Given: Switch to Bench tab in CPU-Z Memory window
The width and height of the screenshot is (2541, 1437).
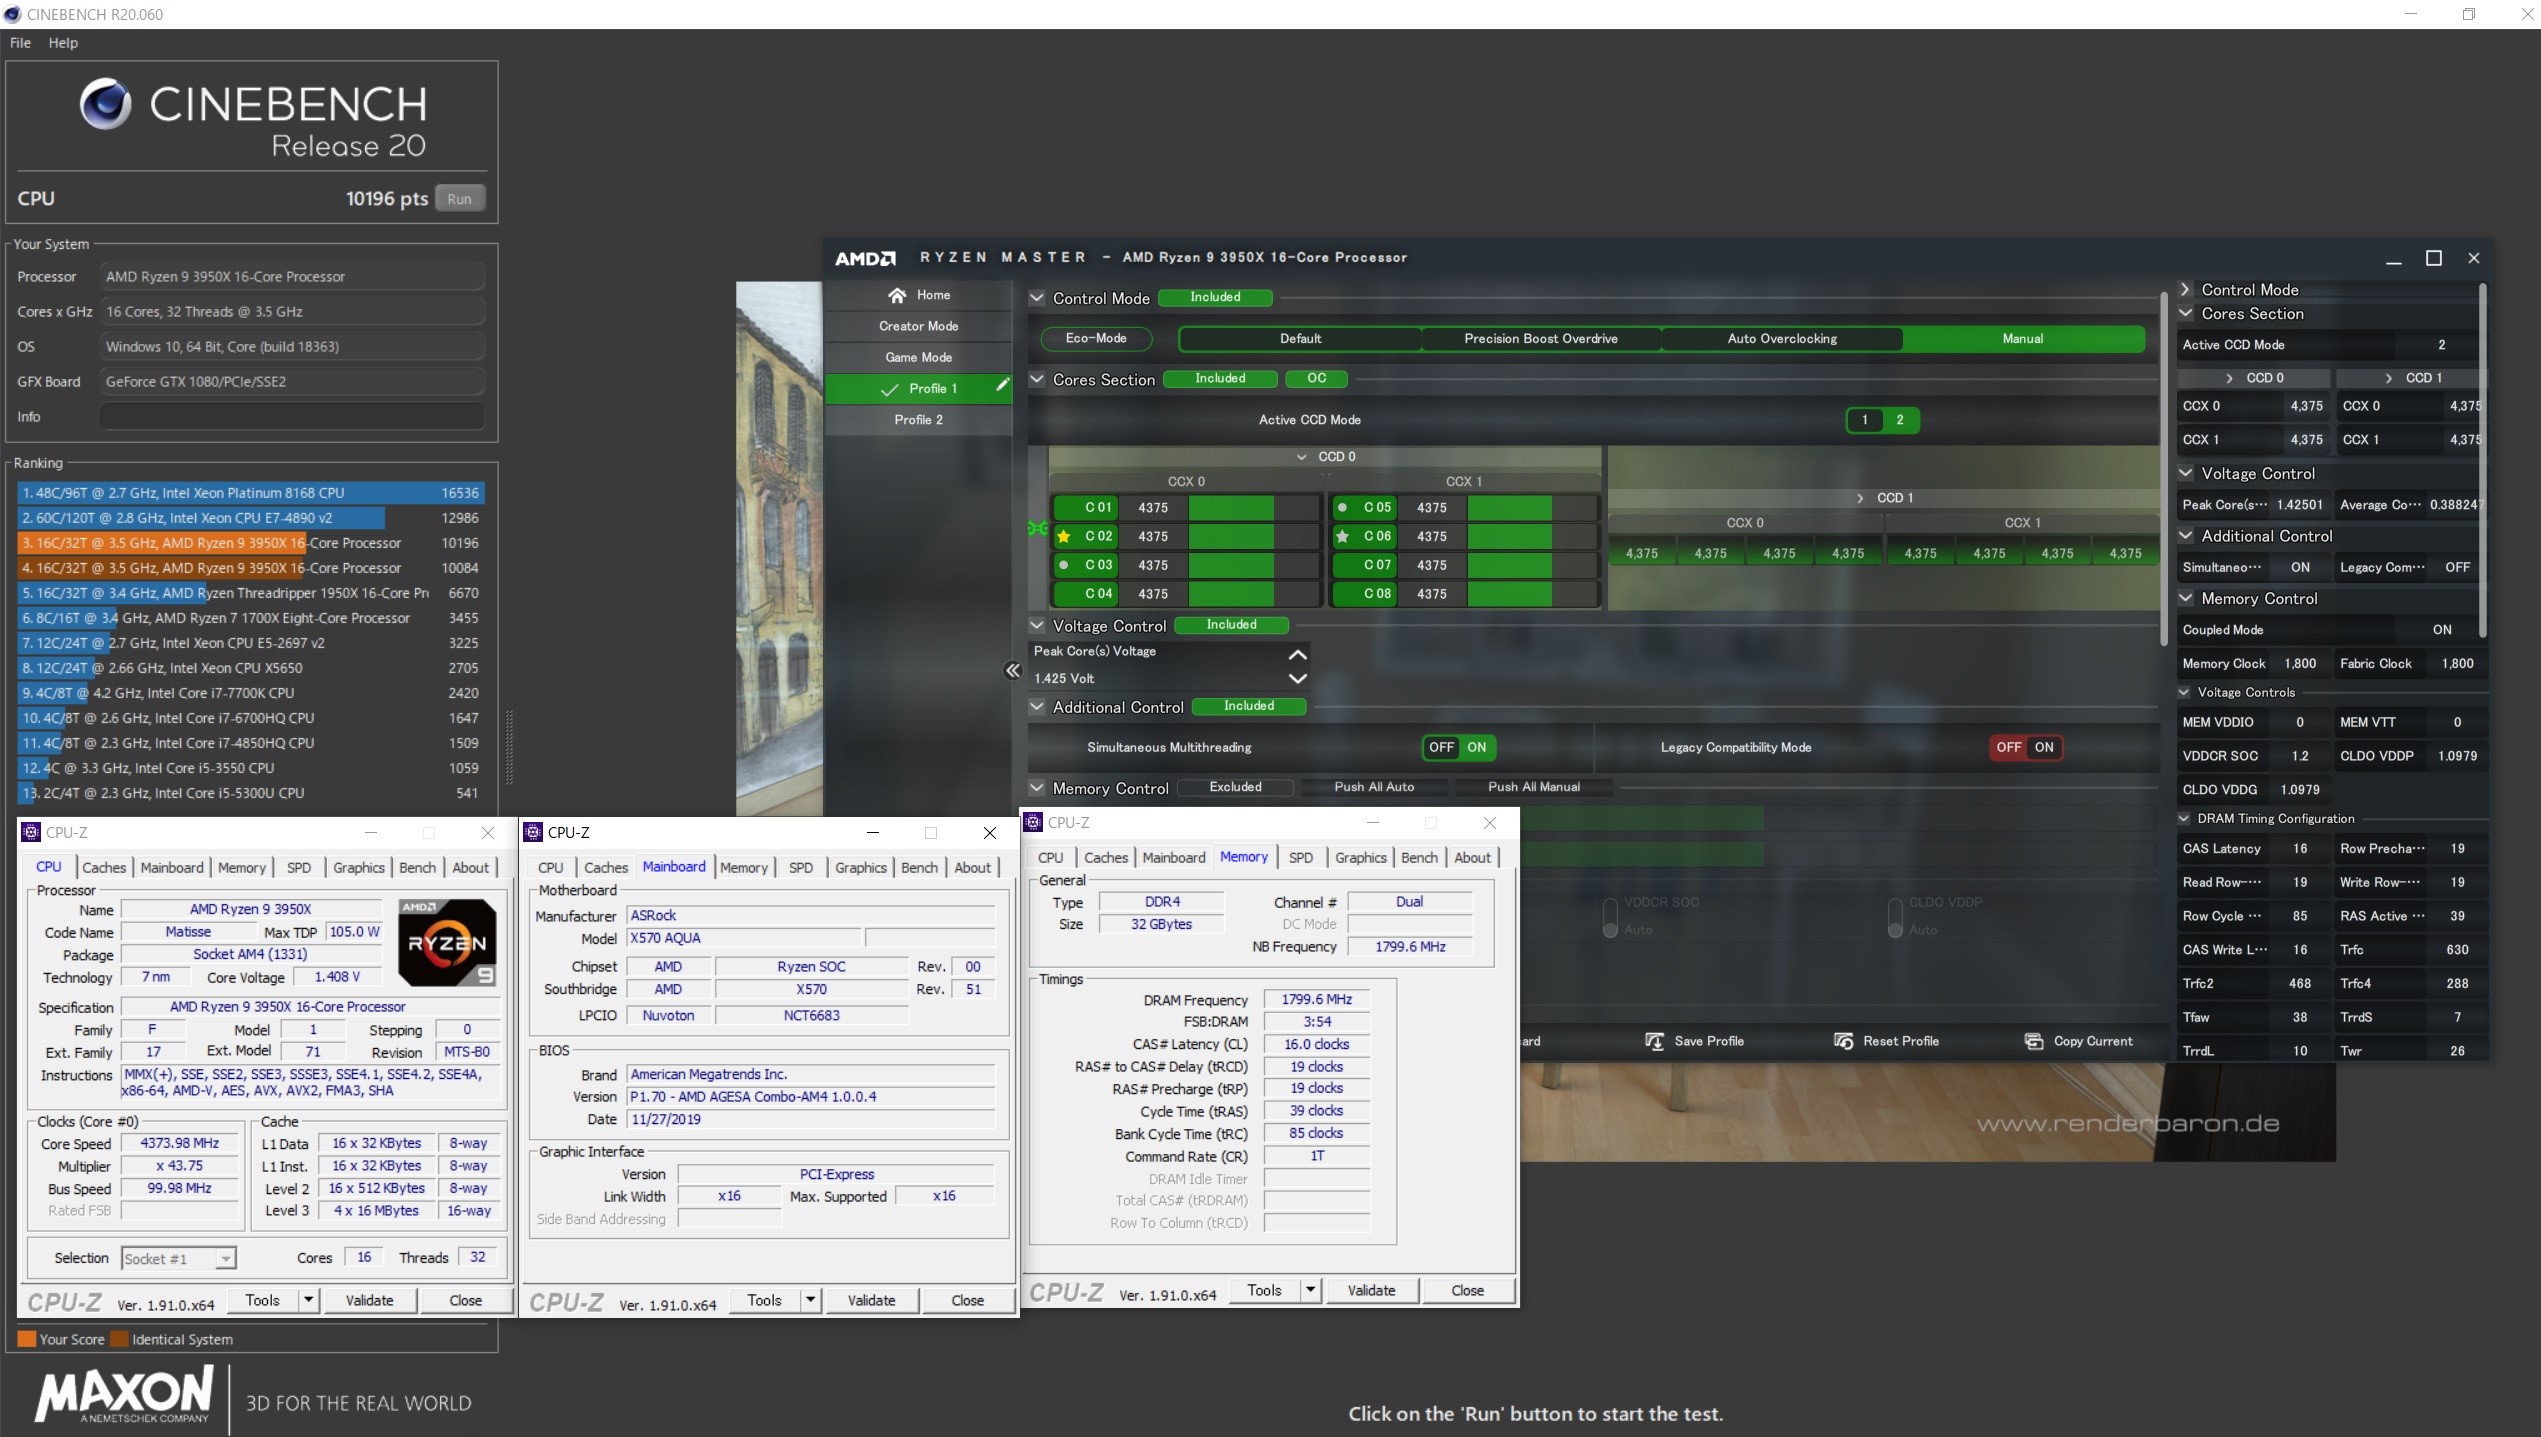Looking at the screenshot, I should [x=1419, y=858].
